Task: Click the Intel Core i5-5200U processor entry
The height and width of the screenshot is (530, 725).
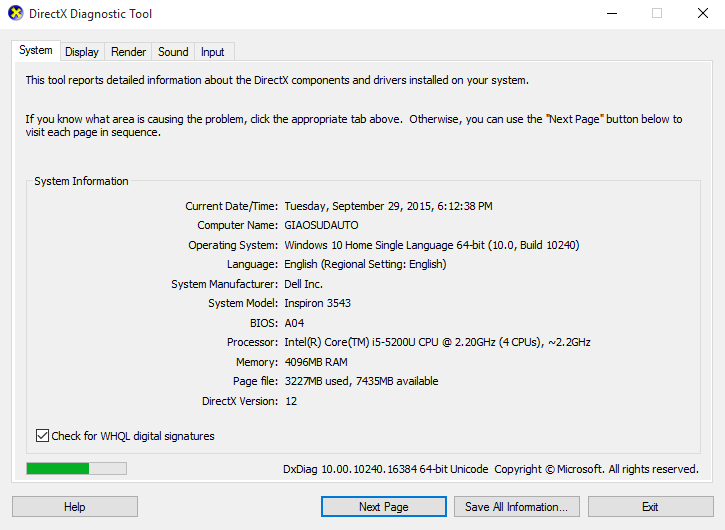Action: pos(437,342)
